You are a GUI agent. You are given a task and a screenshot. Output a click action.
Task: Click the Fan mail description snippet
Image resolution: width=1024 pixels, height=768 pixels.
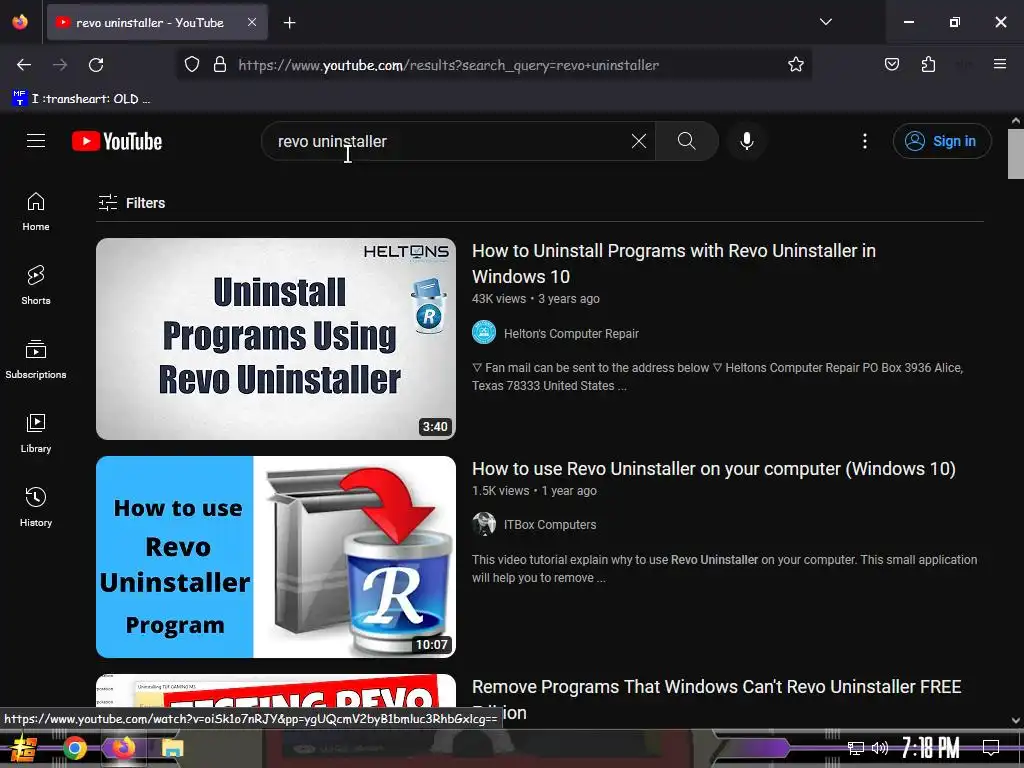coord(717,377)
